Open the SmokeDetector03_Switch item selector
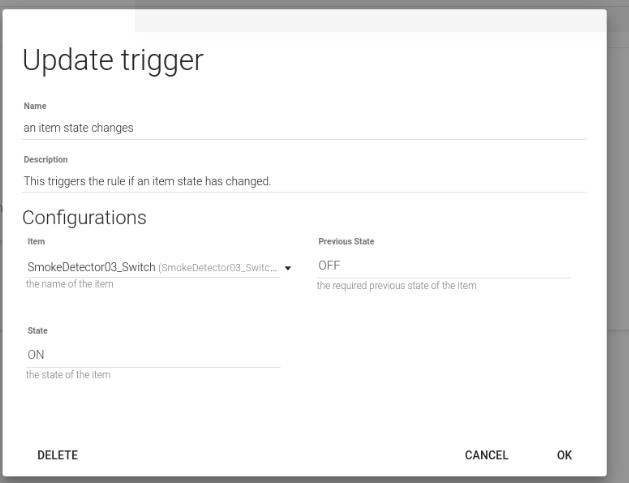 coord(150,267)
